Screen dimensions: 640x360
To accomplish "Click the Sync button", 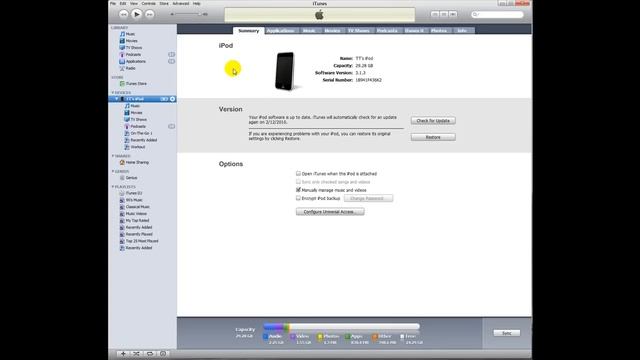I will pyautogui.click(x=507, y=333).
